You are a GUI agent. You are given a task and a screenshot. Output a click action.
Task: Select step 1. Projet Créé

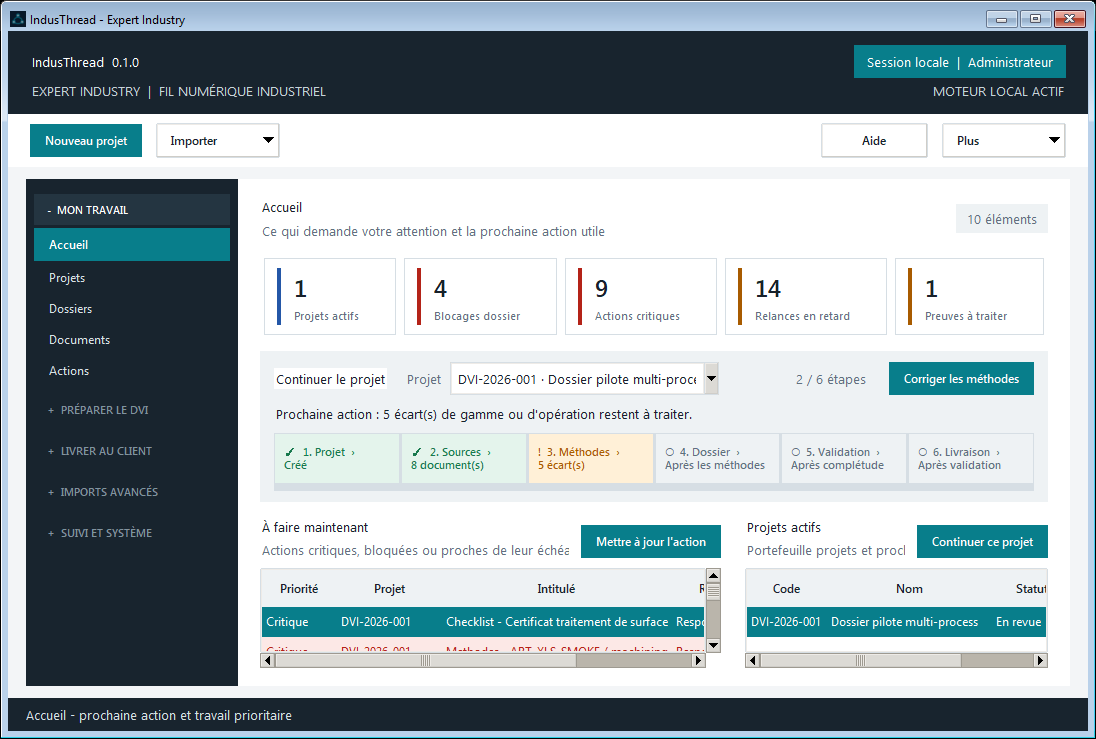337,459
